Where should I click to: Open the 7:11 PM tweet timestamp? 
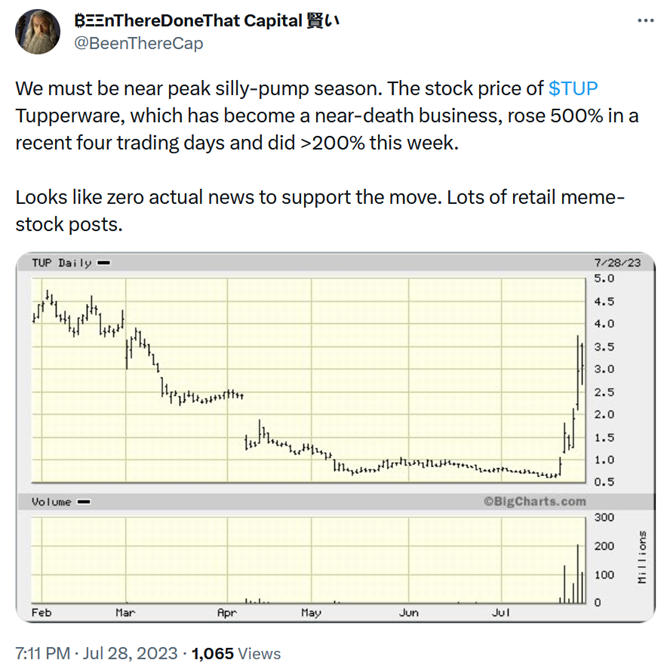coord(43,652)
